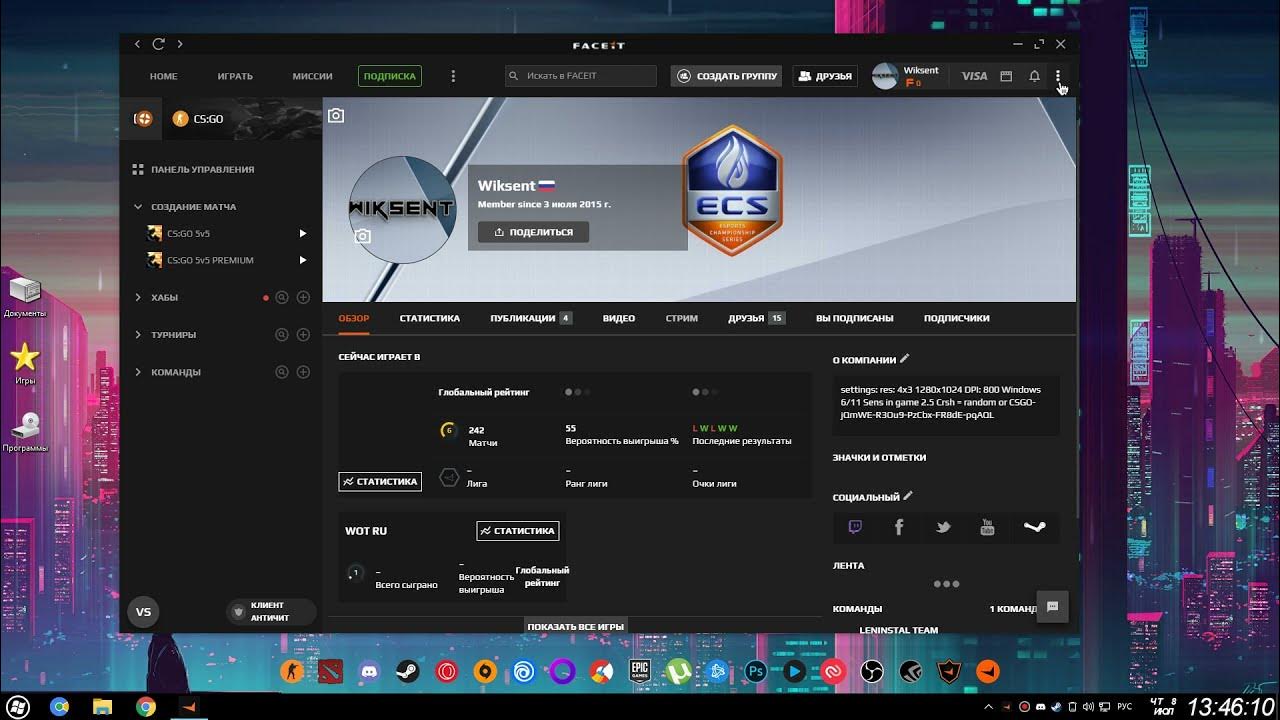
Task: Go forward with the FACEIT forward arrow
Action: [x=180, y=44]
